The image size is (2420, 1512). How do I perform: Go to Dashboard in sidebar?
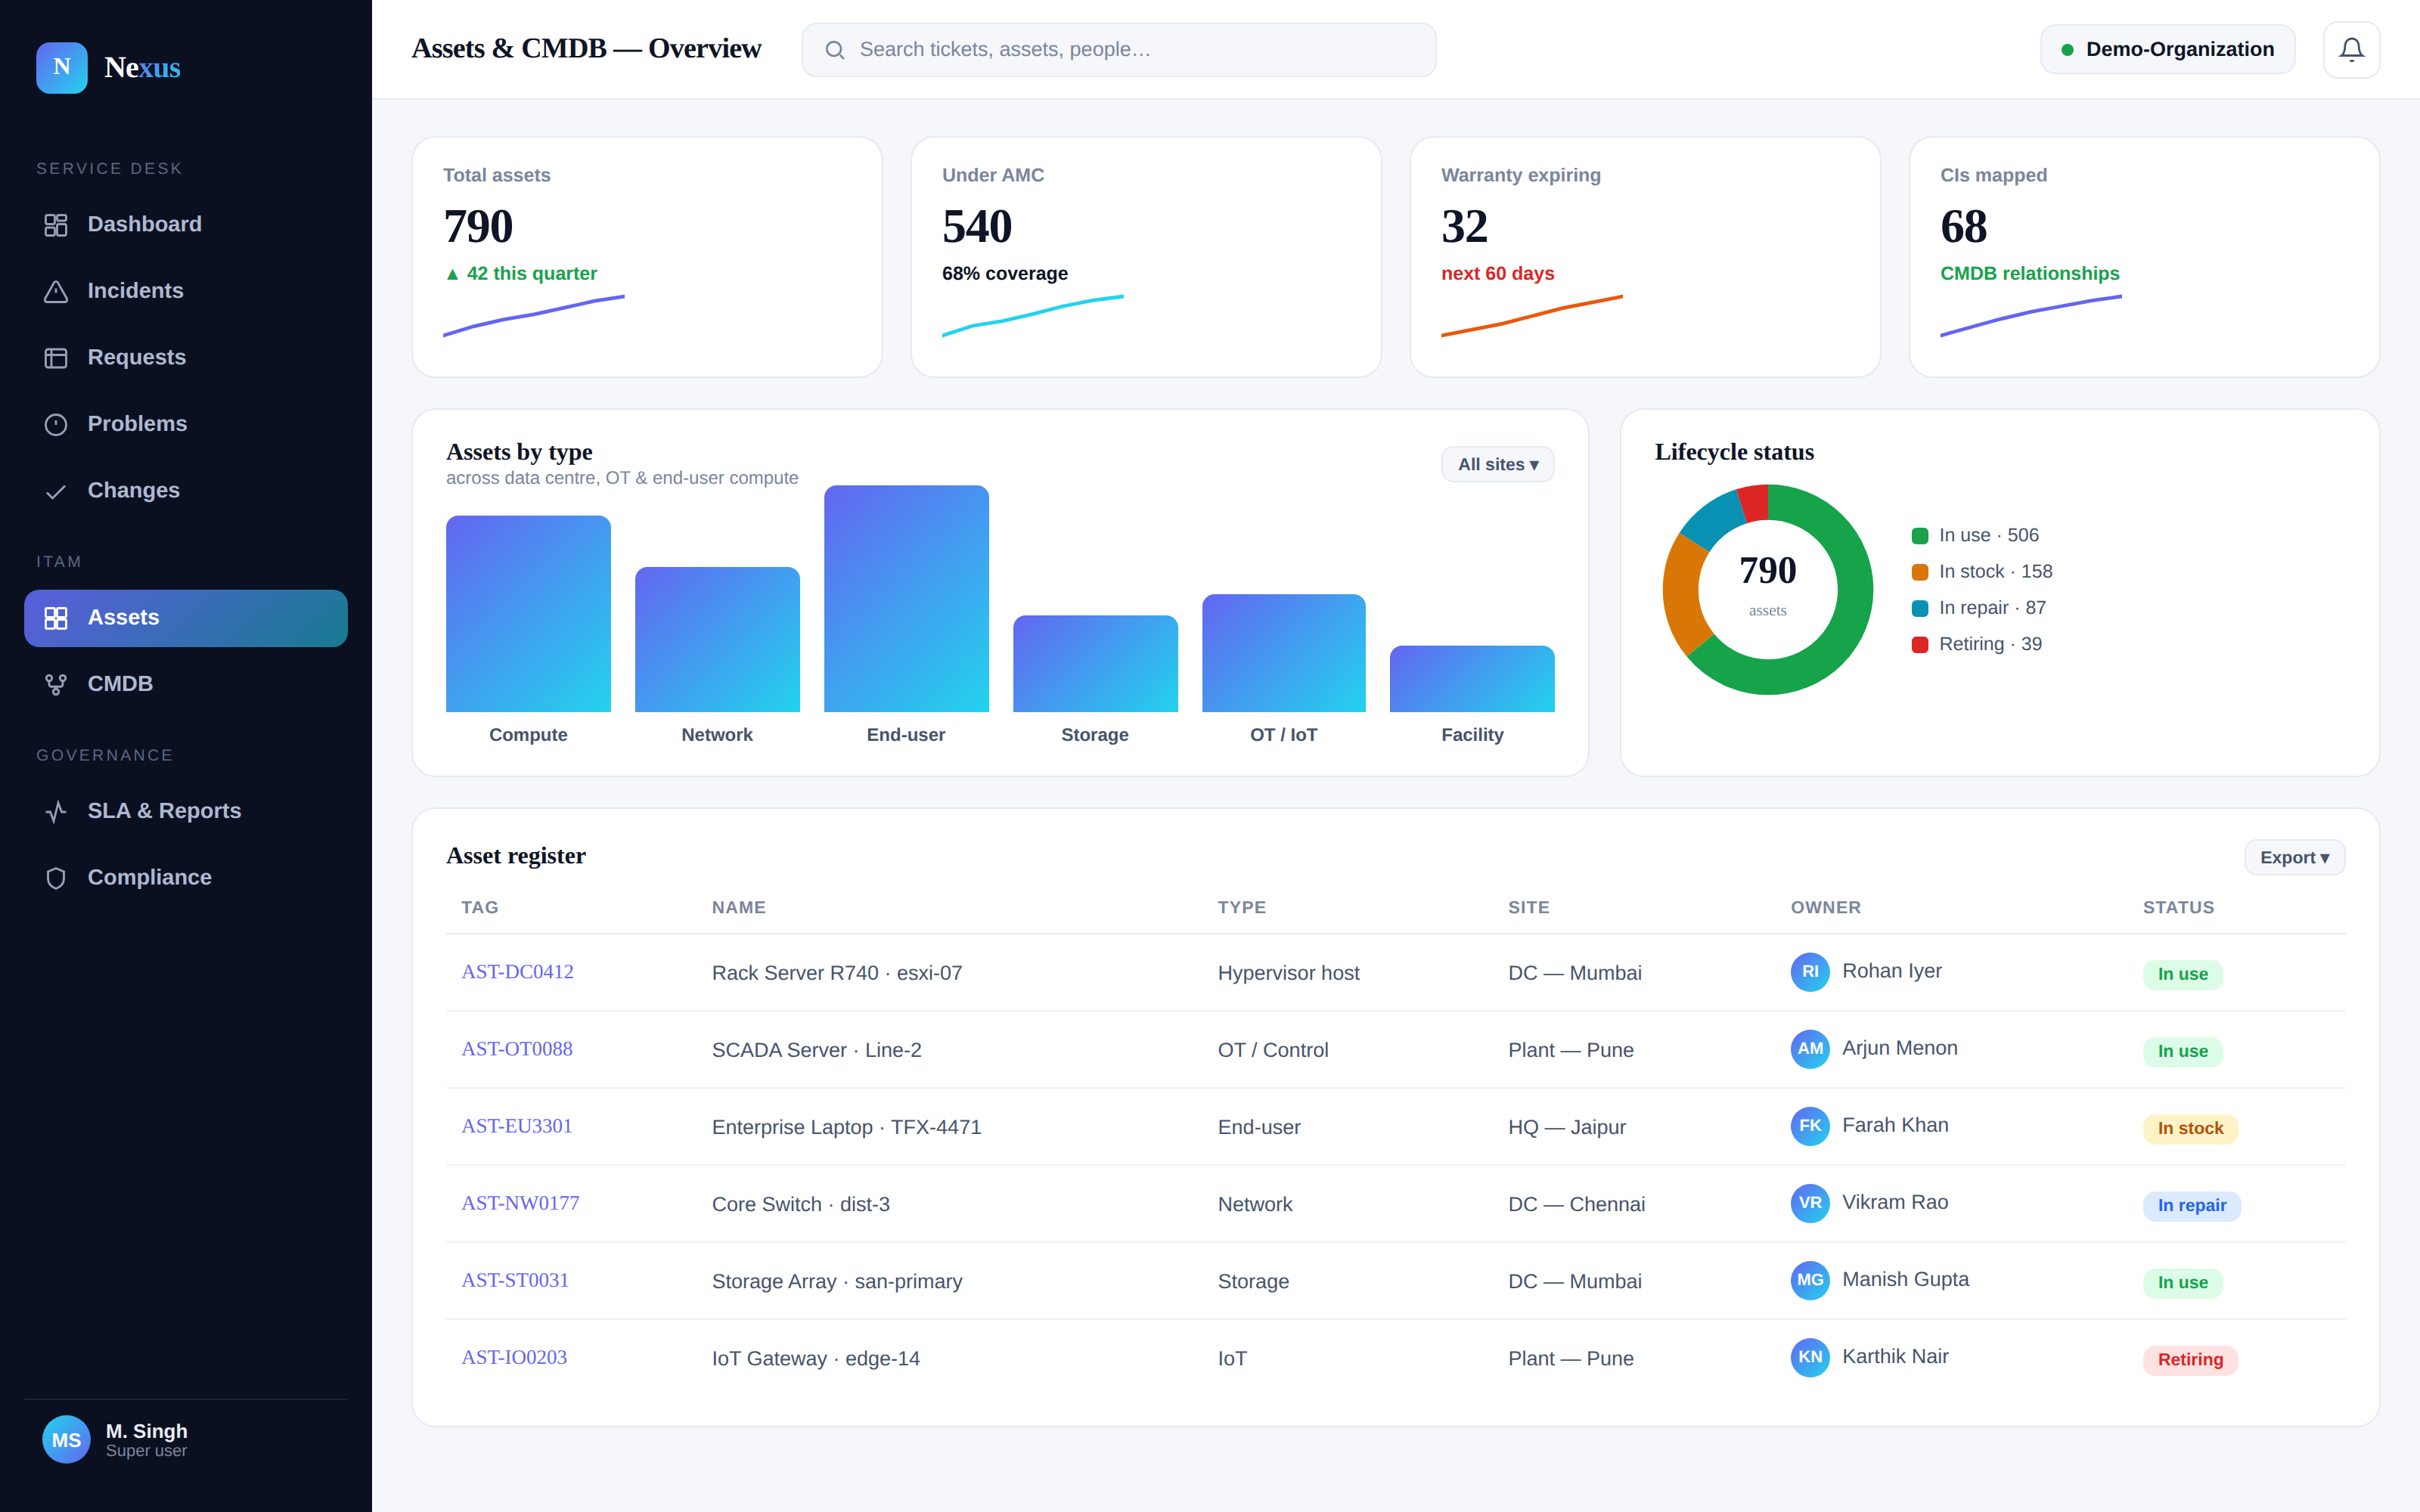(x=186, y=224)
